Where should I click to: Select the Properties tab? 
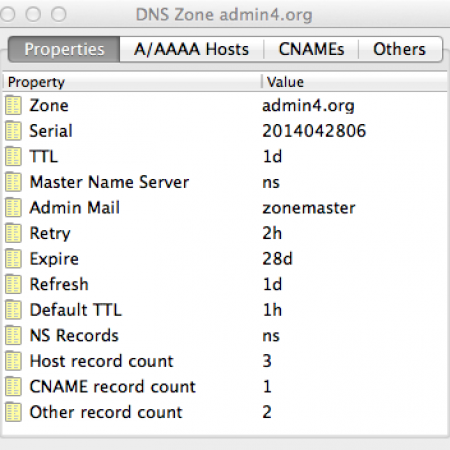point(64,49)
